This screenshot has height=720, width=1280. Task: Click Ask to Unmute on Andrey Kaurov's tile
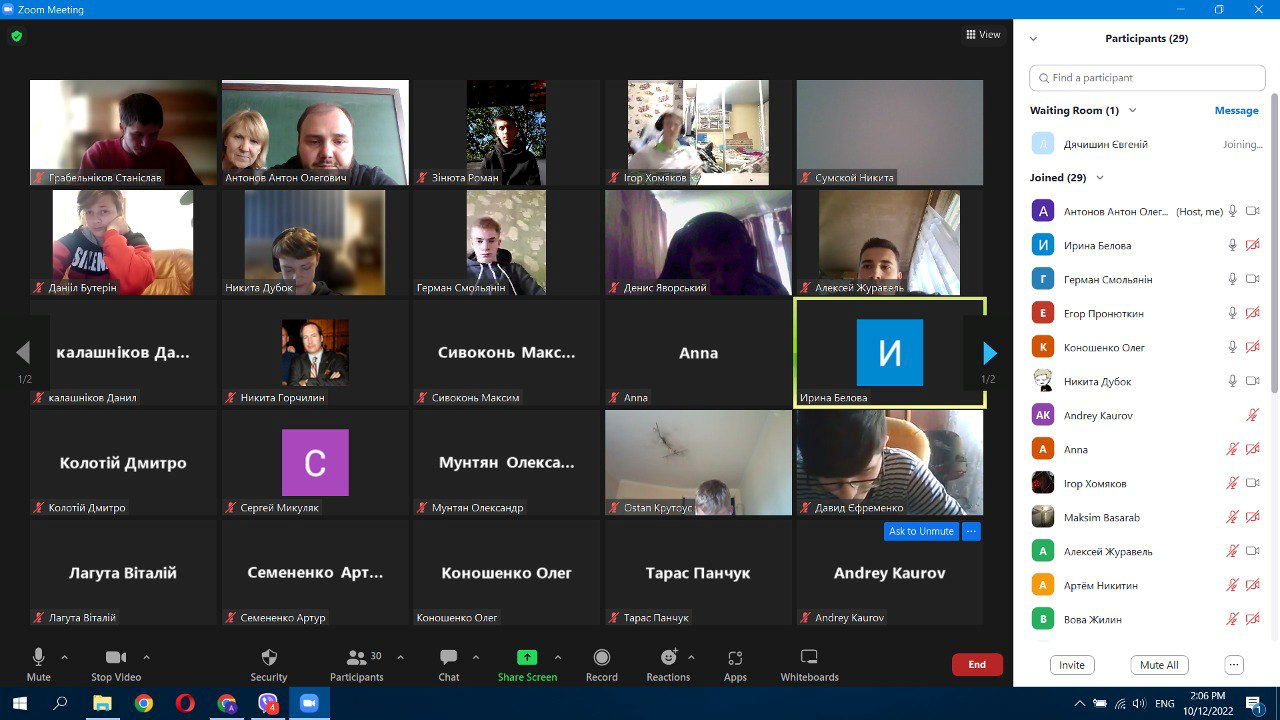(922, 531)
